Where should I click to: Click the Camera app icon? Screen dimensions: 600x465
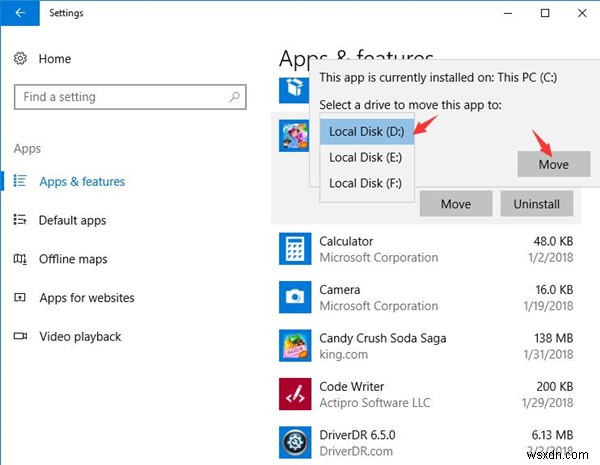click(x=295, y=297)
